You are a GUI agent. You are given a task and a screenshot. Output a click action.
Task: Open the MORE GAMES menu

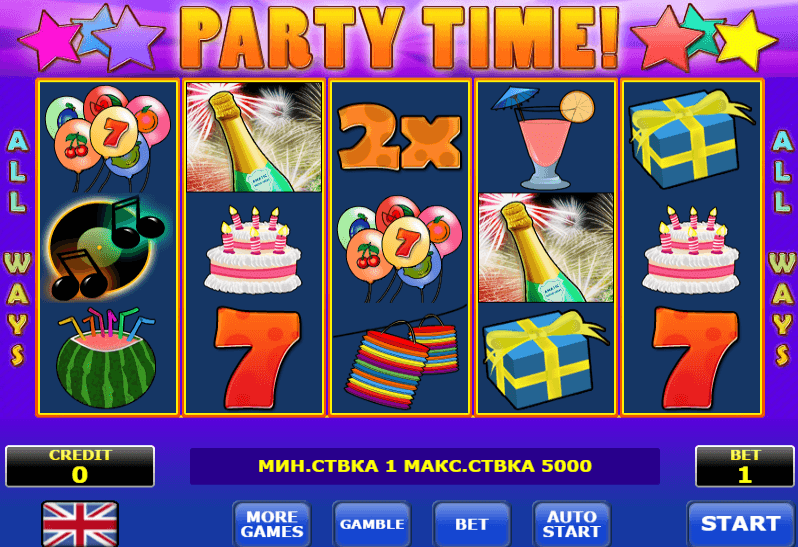(x=272, y=524)
